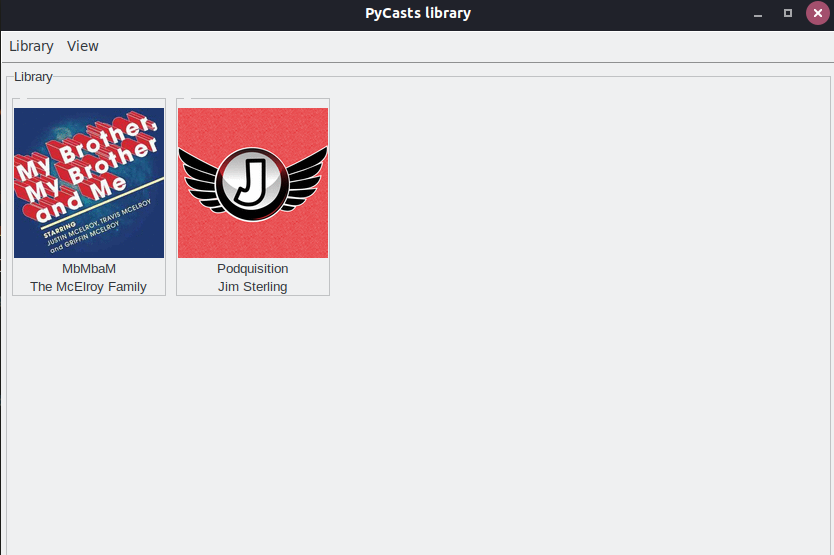The image size is (834, 555).
Task: Maximize the PyCasts library window
Action: pos(788,13)
